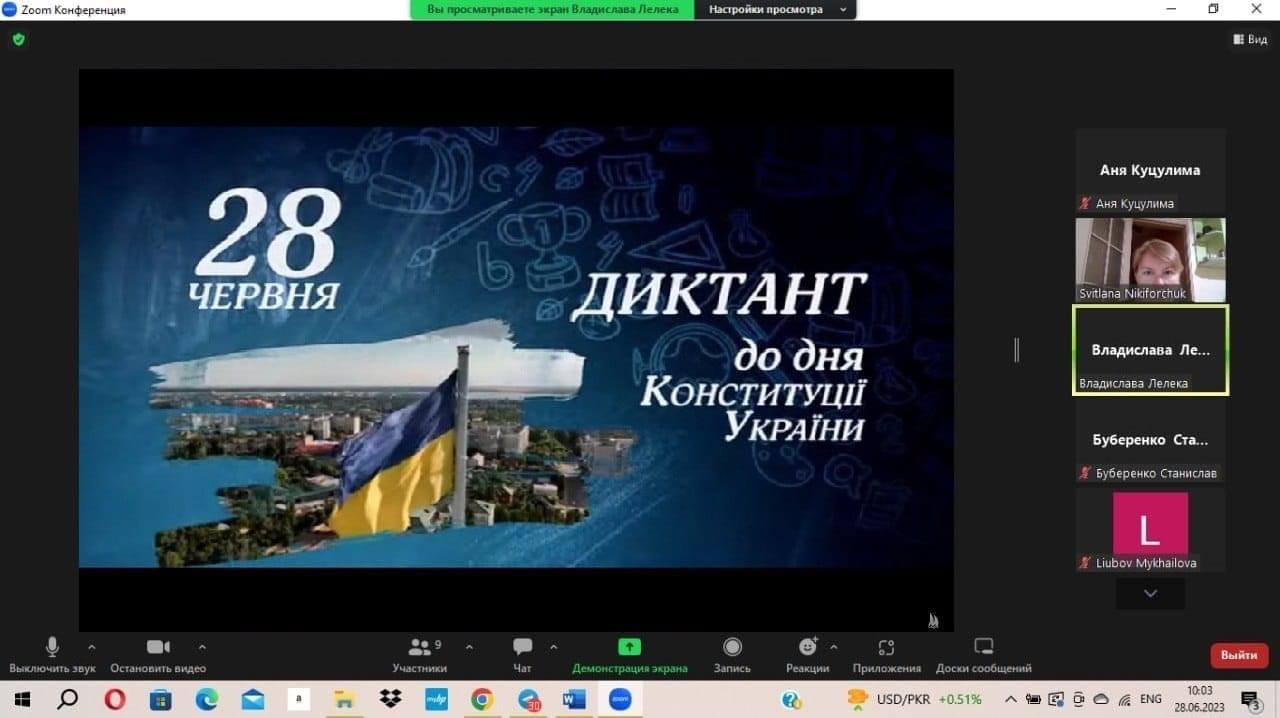Click battery icon in system tray
1280x718 pixels.
coord(1033,699)
